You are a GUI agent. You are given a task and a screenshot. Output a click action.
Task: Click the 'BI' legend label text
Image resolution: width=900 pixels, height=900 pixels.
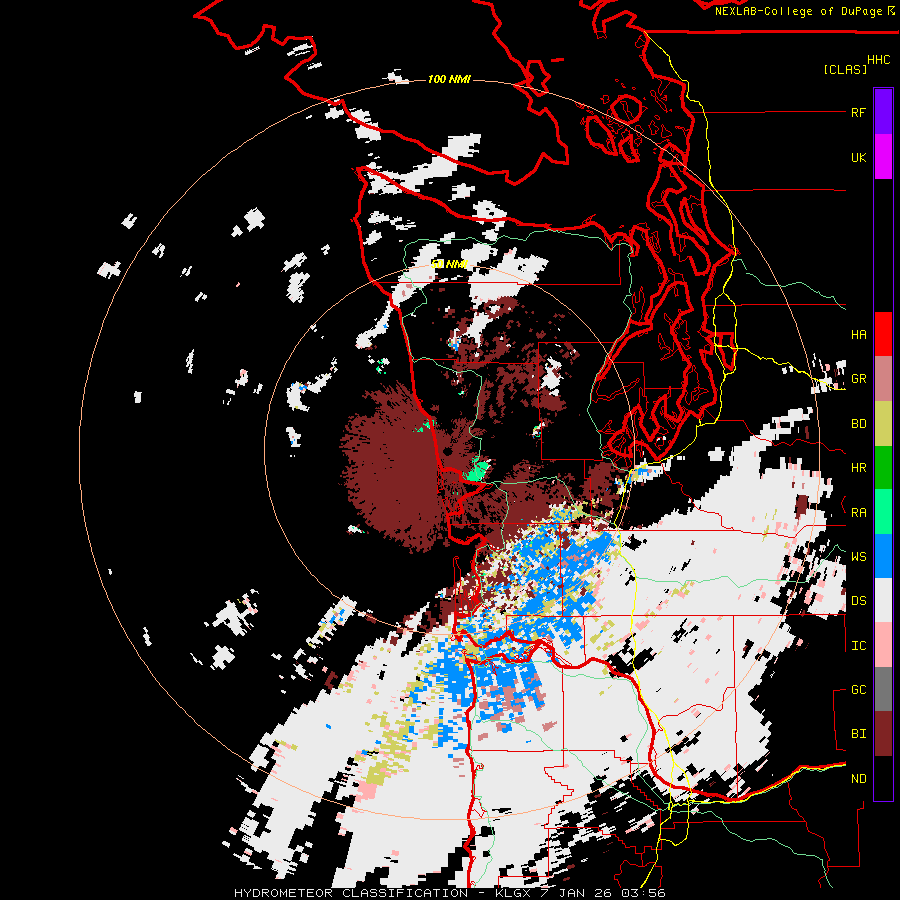coord(858,734)
